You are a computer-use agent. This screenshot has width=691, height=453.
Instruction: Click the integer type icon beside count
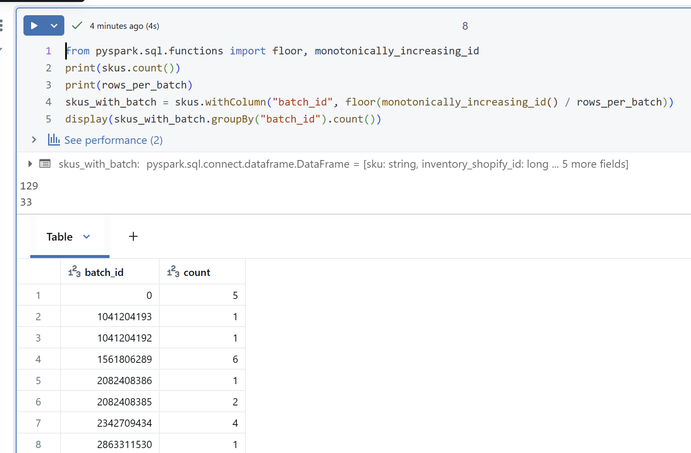pos(173,272)
